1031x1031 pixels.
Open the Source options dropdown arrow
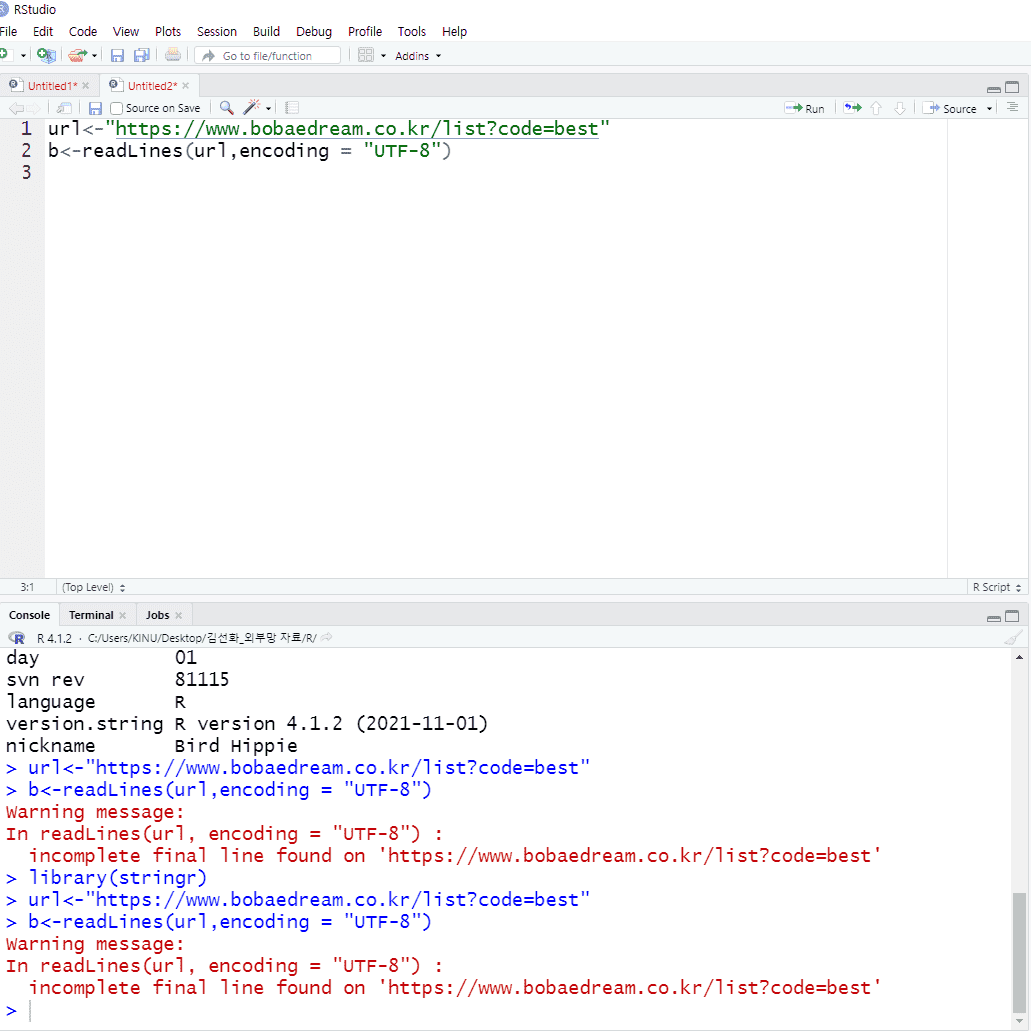click(989, 109)
